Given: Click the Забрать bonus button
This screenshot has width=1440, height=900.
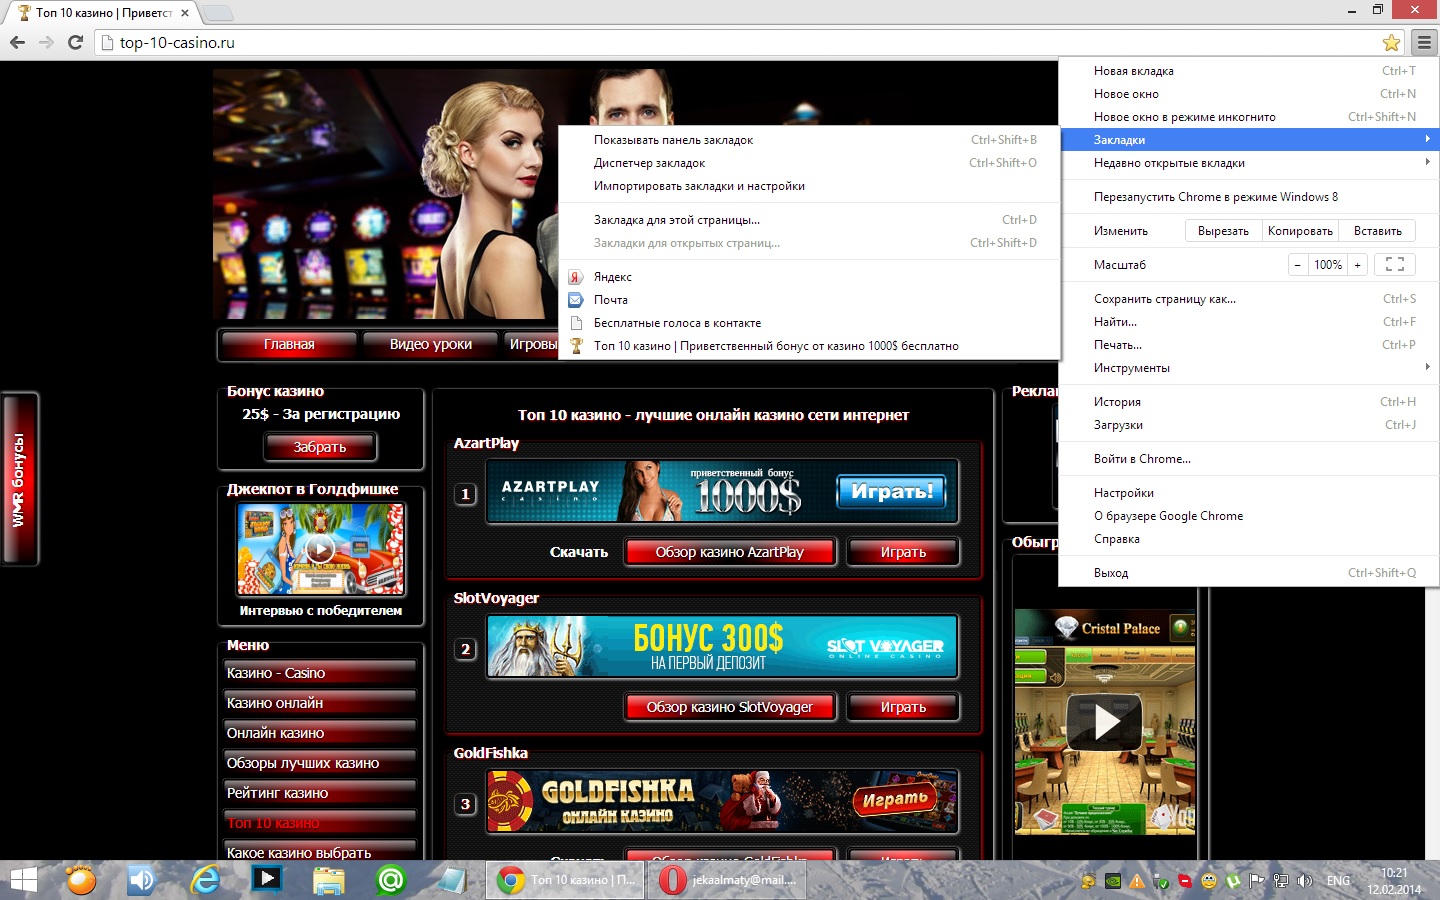Looking at the screenshot, I should [x=320, y=447].
